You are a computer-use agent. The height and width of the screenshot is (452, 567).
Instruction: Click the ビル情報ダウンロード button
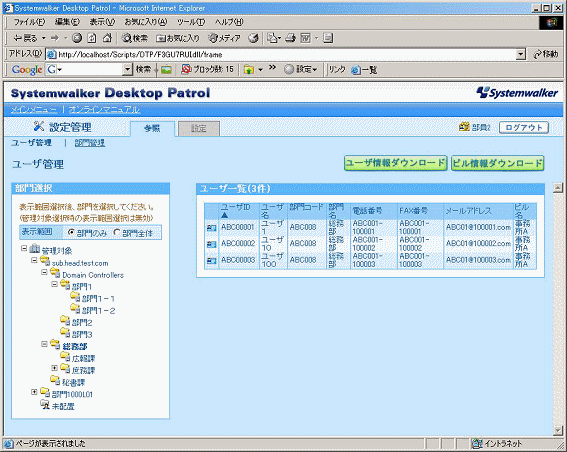click(498, 163)
